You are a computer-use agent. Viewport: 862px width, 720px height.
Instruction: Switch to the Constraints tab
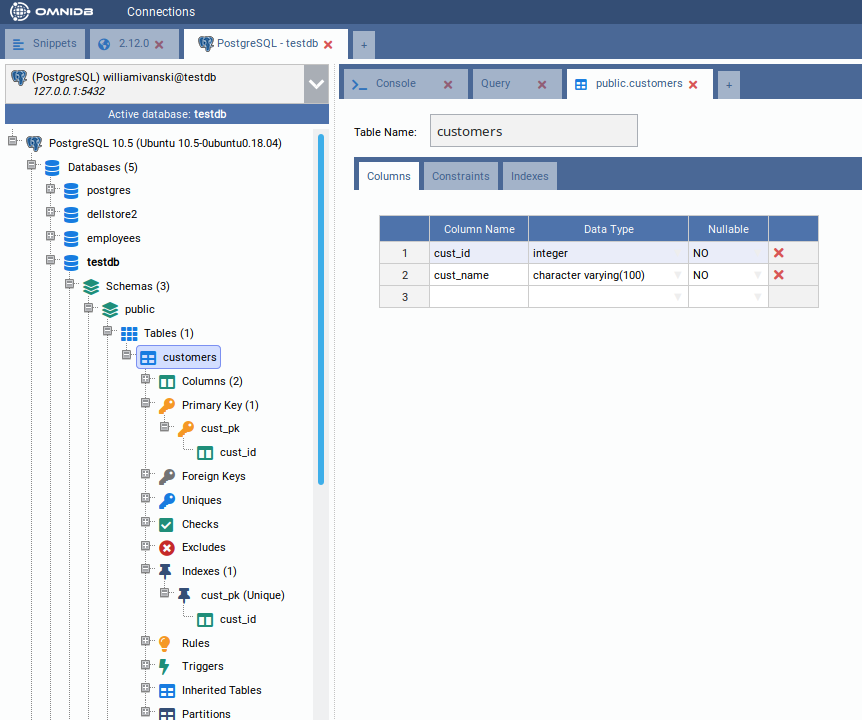click(460, 176)
